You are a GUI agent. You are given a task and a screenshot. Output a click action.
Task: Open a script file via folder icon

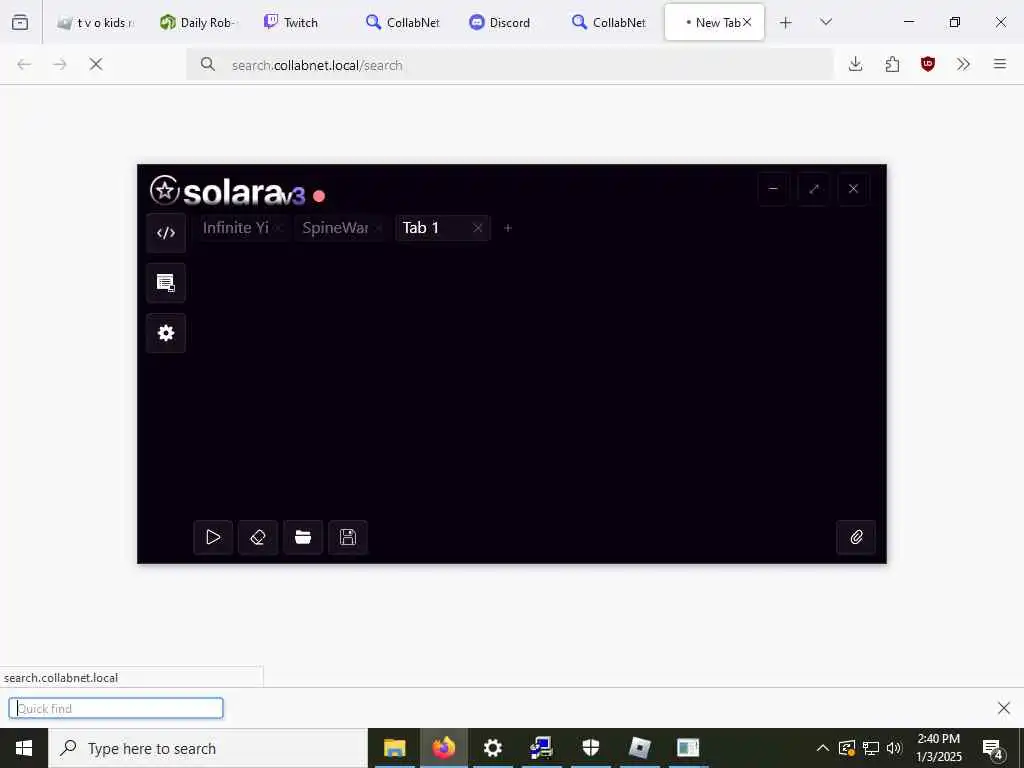[x=303, y=537]
